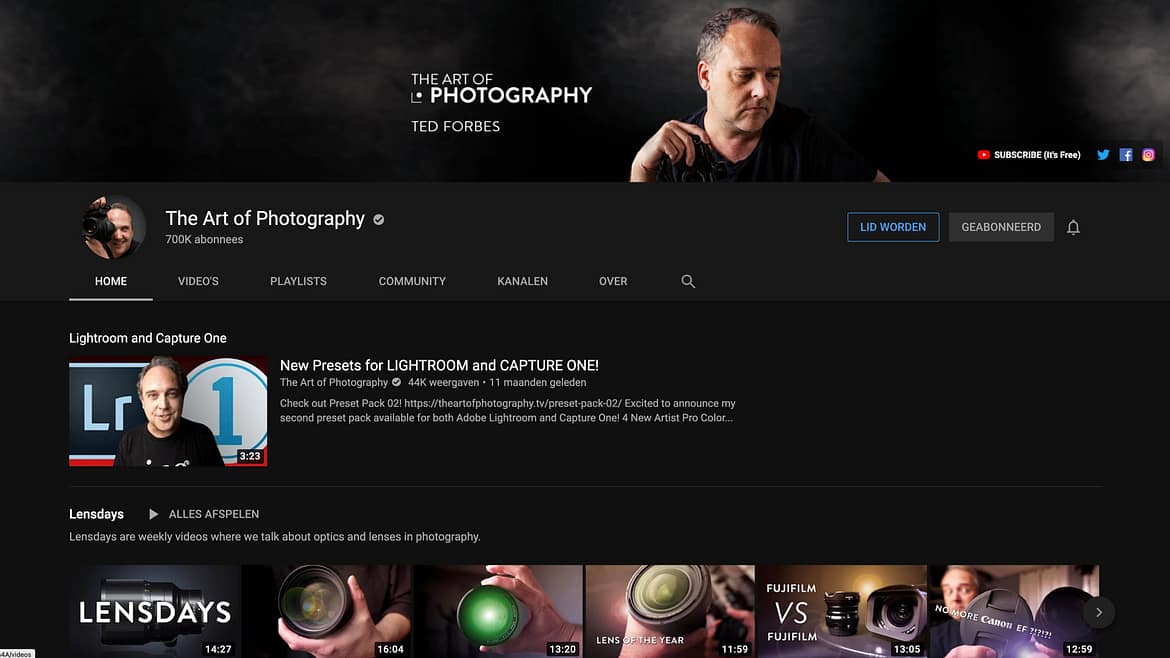1170x658 pixels.
Task: Open the 'New Presets for LIGHTROOM and CAPTURE ONE!' title
Action: point(439,366)
